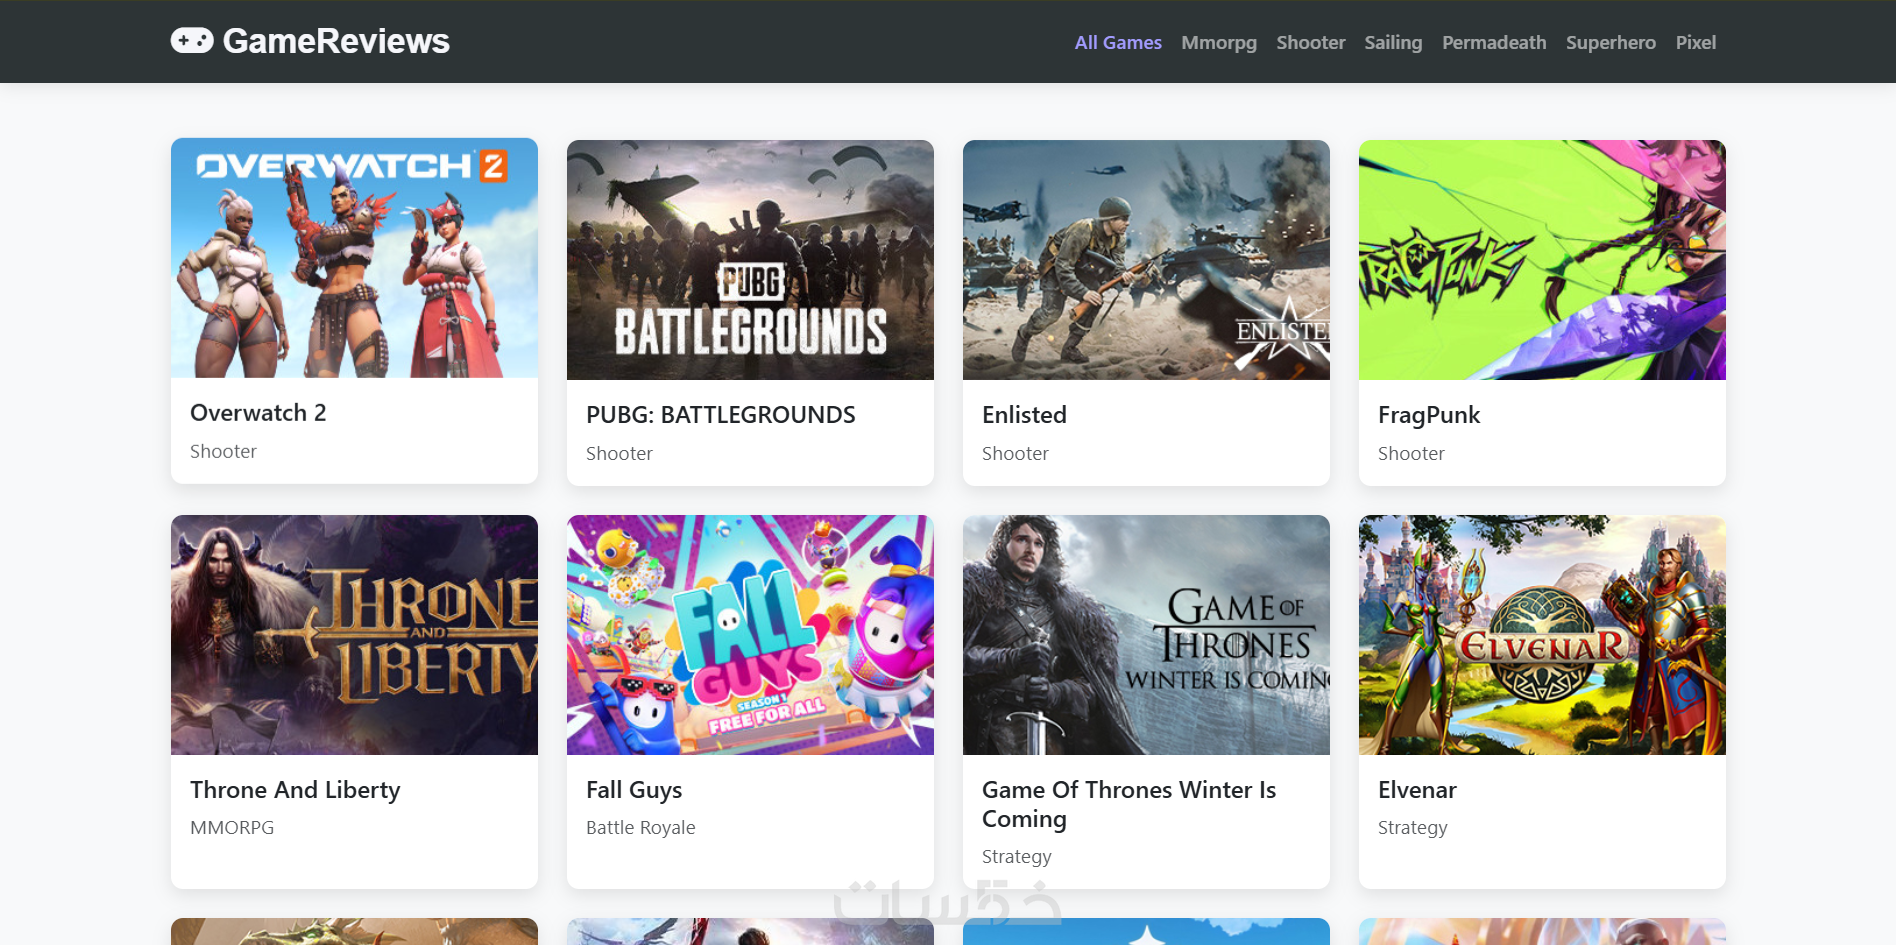Open the Mmorpg category
This screenshot has width=1896, height=945.
[1219, 42]
